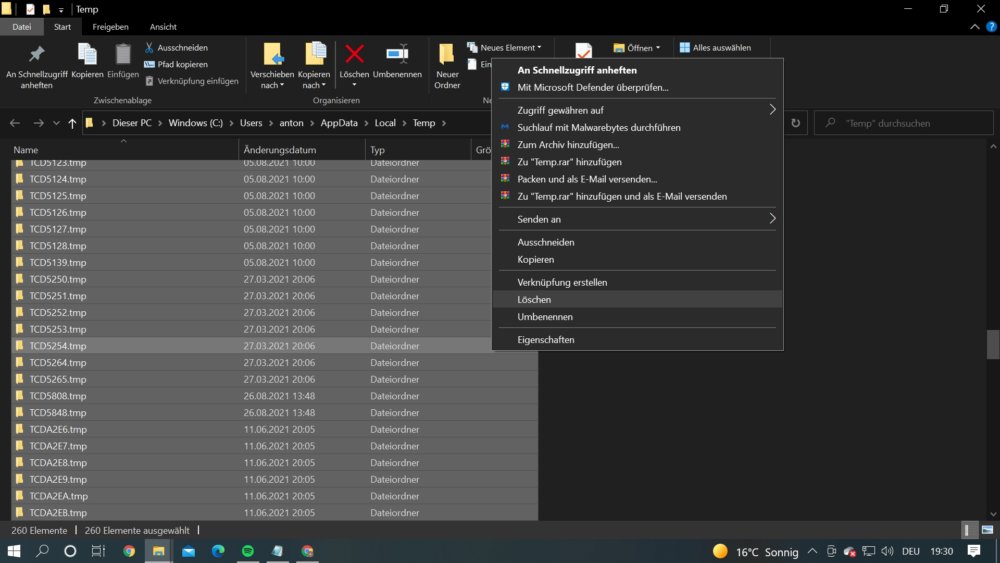Screen dimensions: 1000x563
Task: Select Zum Archiv hinzufügen
Action: 637,145
